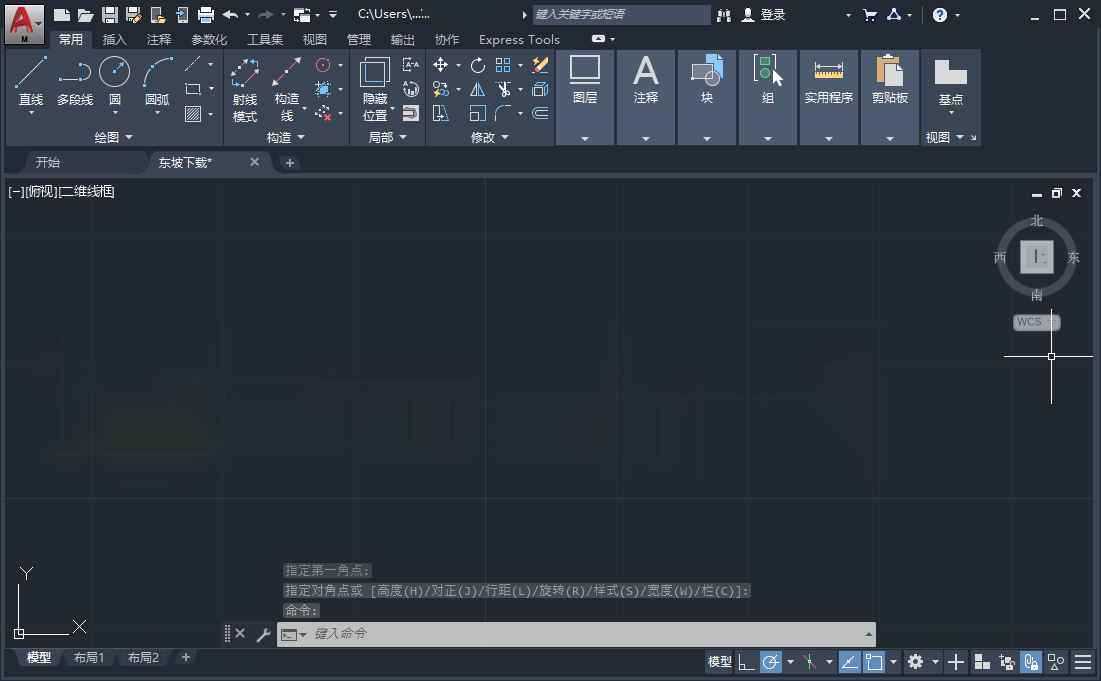The width and height of the screenshot is (1101, 681).
Task: Select the Trim scissors tool
Action: click(503, 89)
